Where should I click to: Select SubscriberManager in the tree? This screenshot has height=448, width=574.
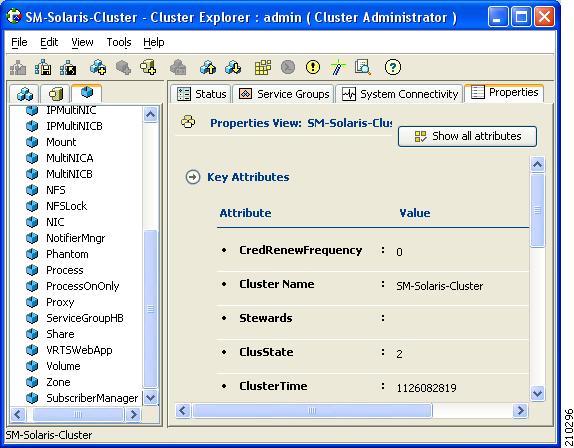(92, 398)
